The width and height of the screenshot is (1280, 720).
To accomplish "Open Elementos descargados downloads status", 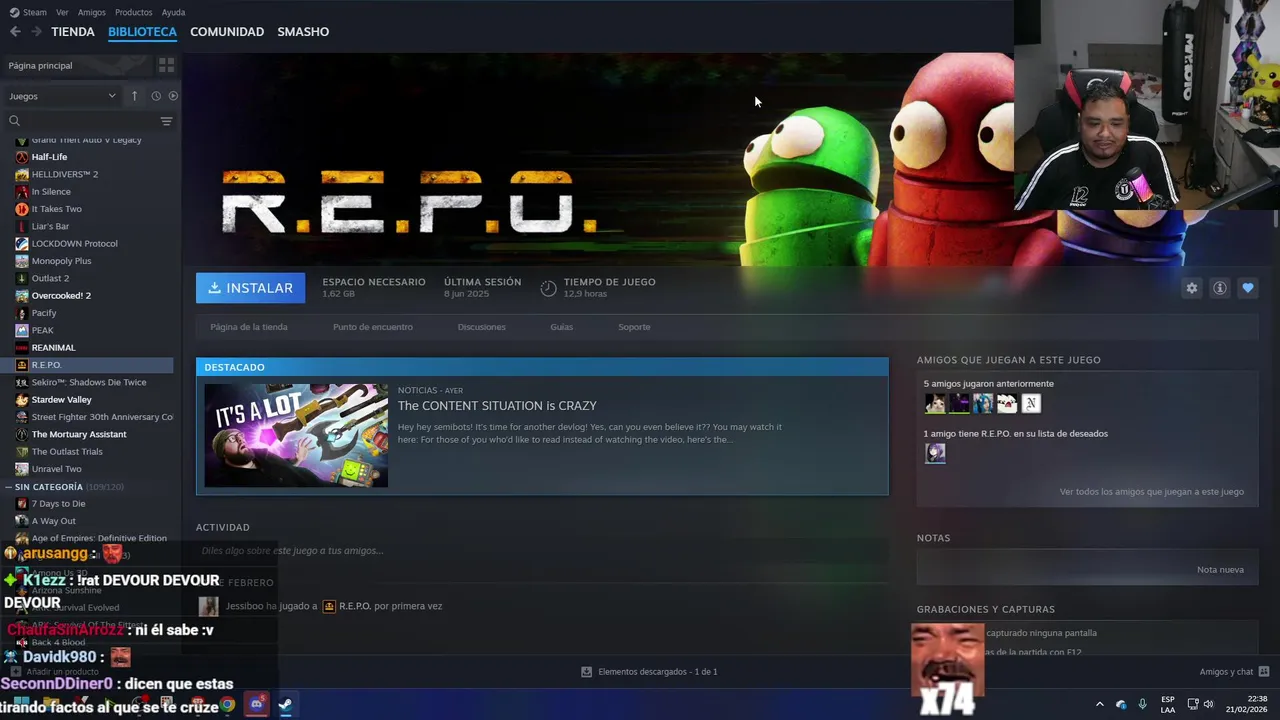I will [649, 672].
